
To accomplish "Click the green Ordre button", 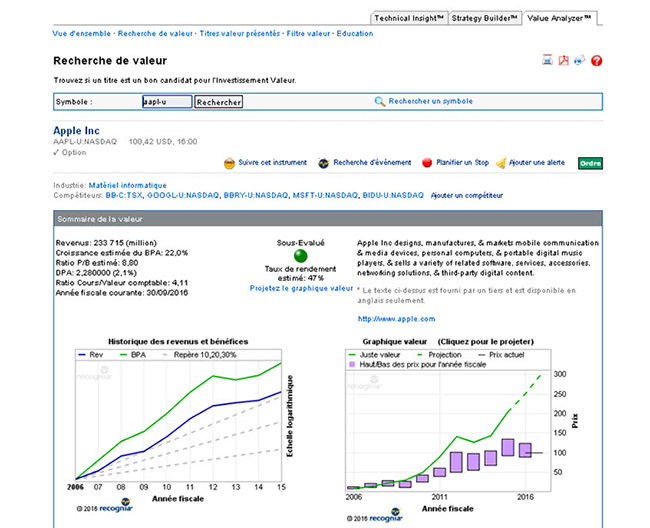I will pyautogui.click(x=590, y=163).
